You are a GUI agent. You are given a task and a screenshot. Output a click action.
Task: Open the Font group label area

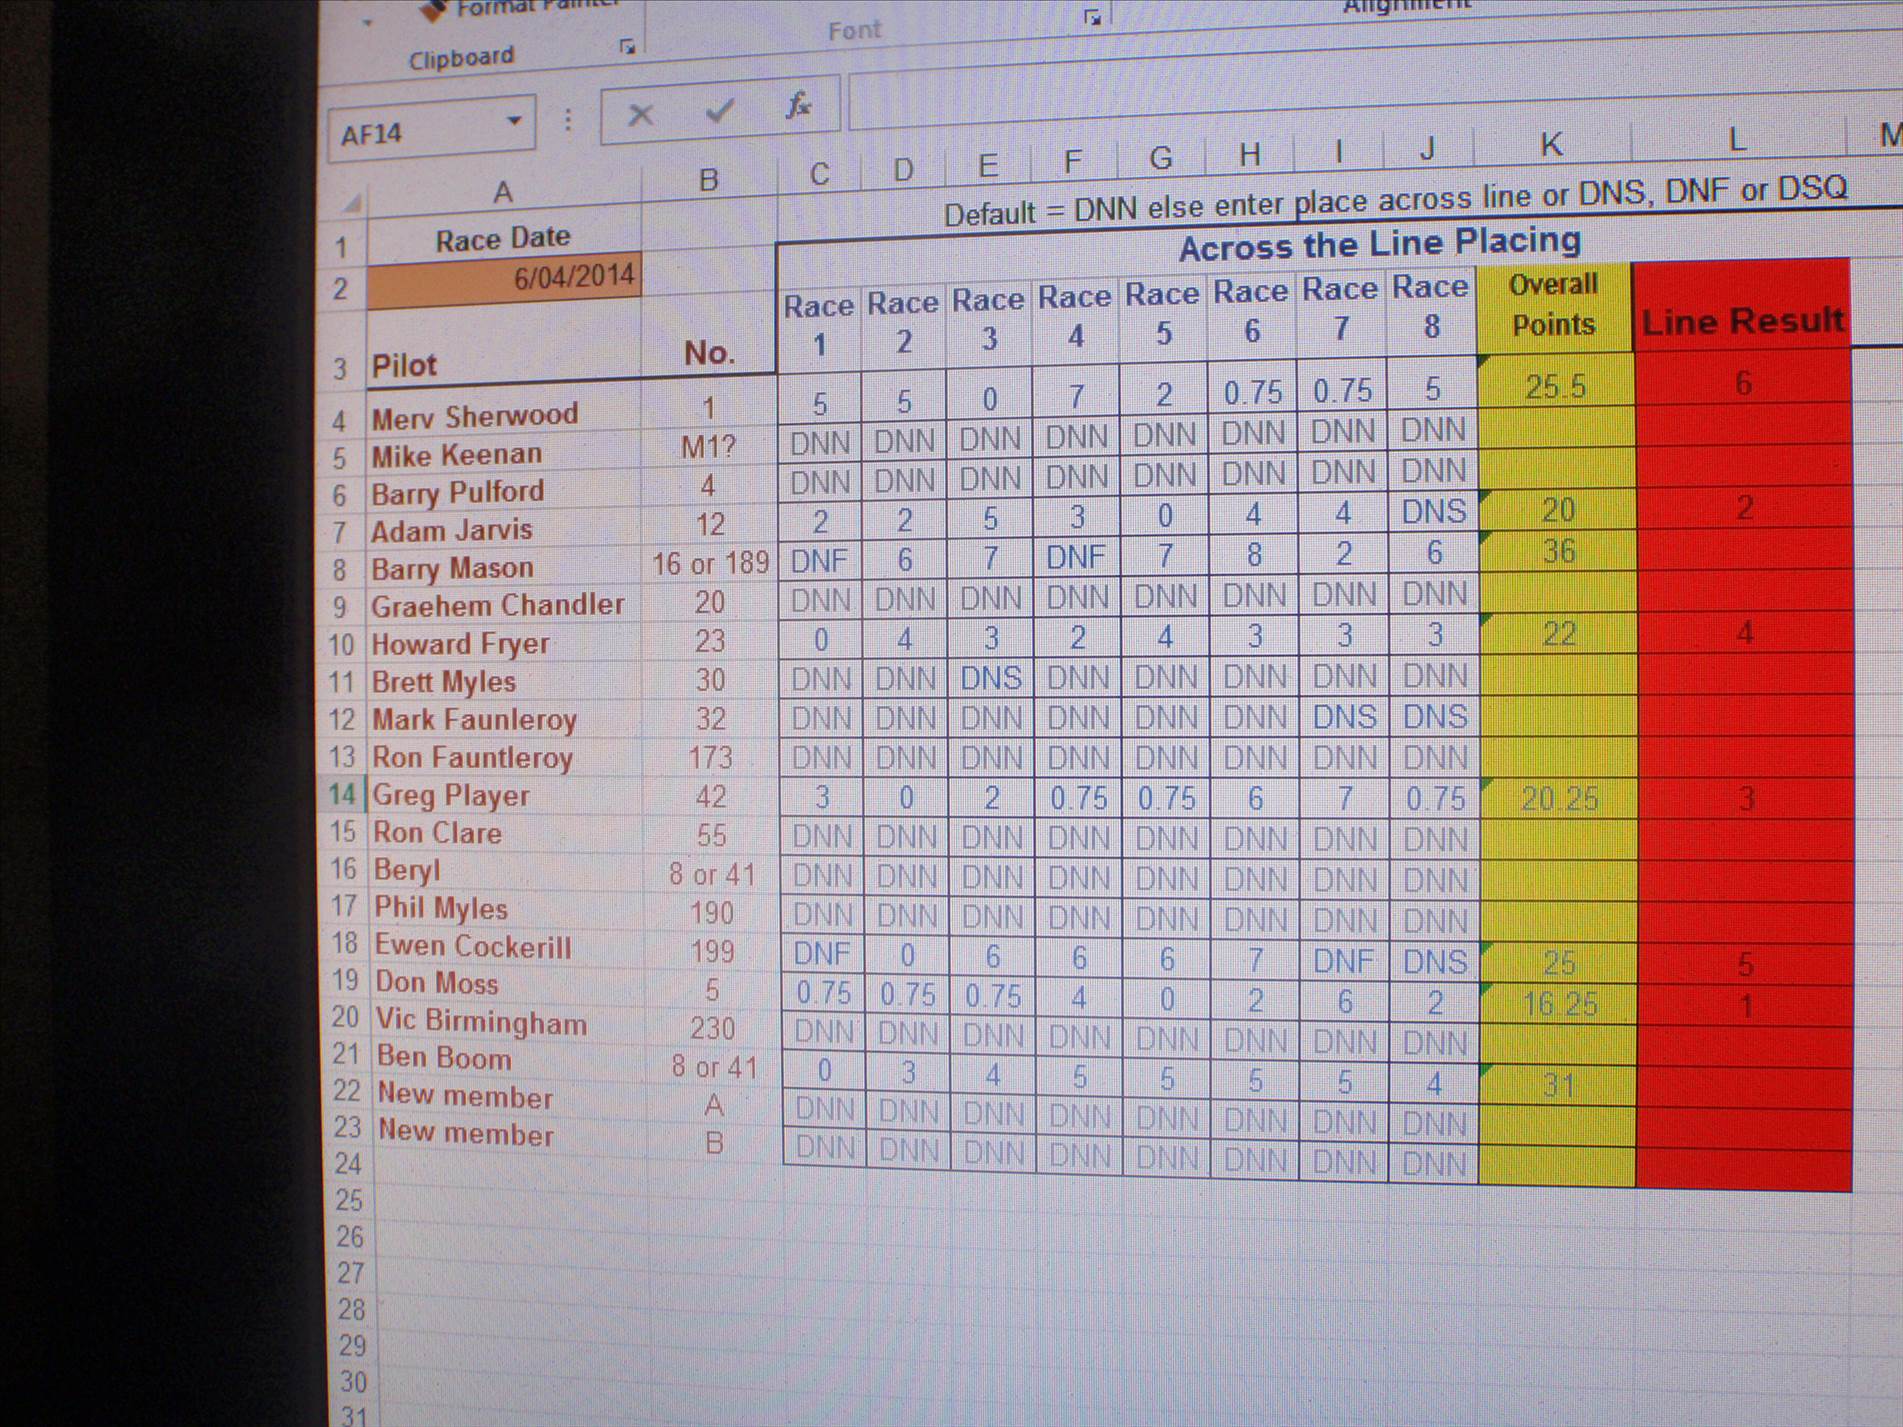[853, 30]
